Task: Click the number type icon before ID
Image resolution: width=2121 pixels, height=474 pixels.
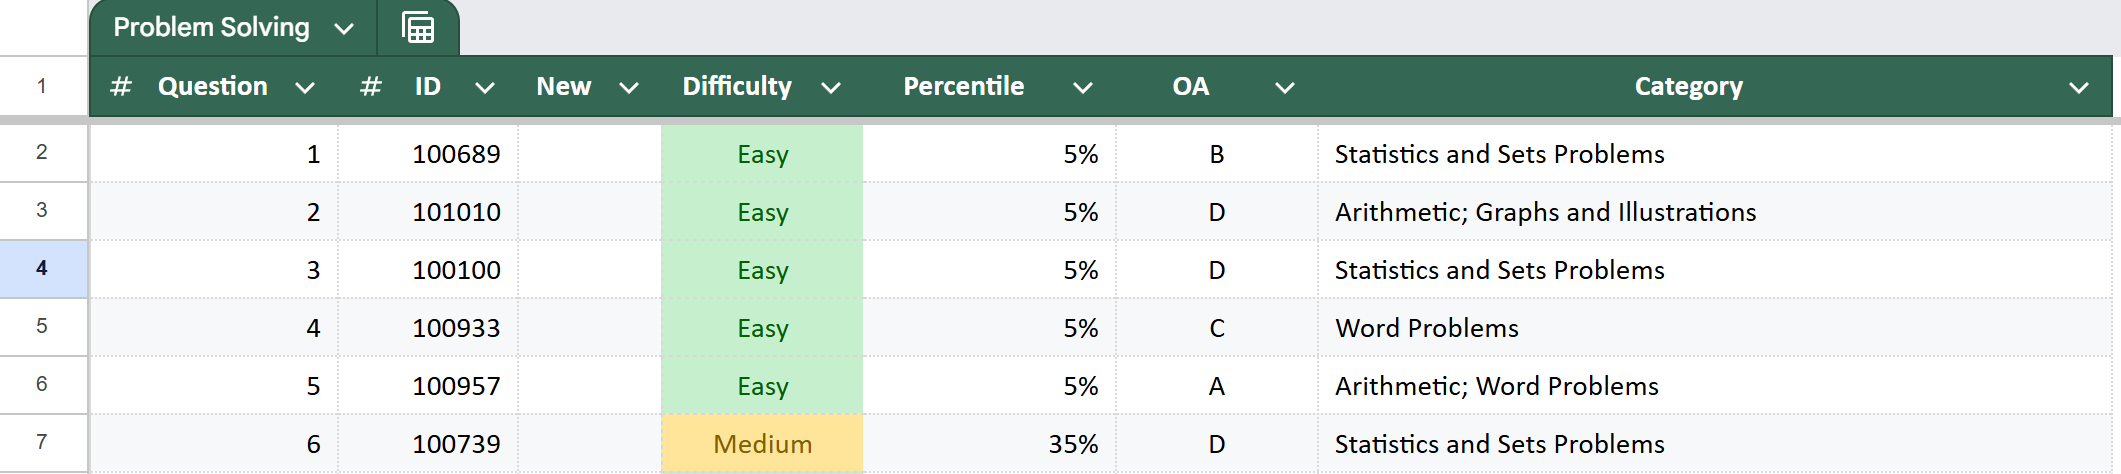Action: 370,87
